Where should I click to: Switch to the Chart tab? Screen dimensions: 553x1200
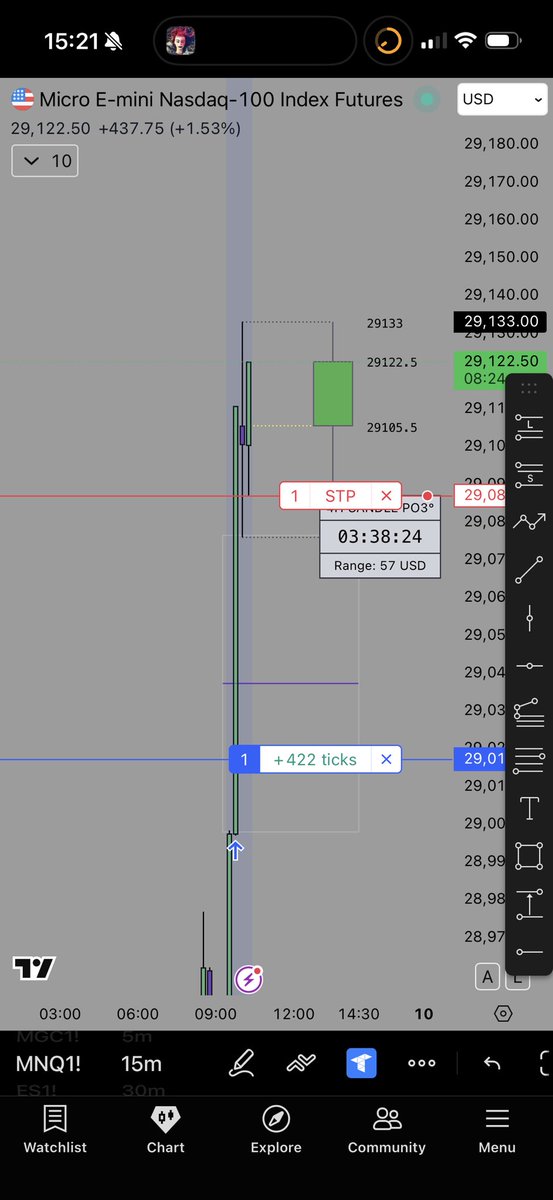(166, 1129)
